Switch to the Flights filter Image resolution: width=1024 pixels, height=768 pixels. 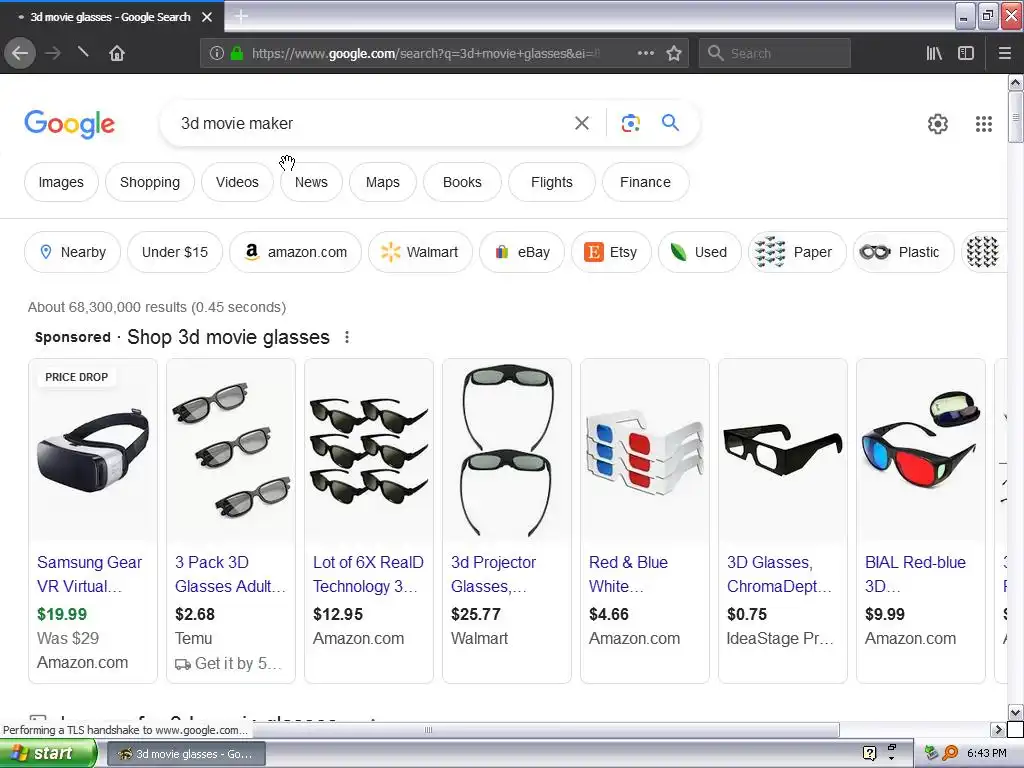pyautogui.click(x=552, y=182)
